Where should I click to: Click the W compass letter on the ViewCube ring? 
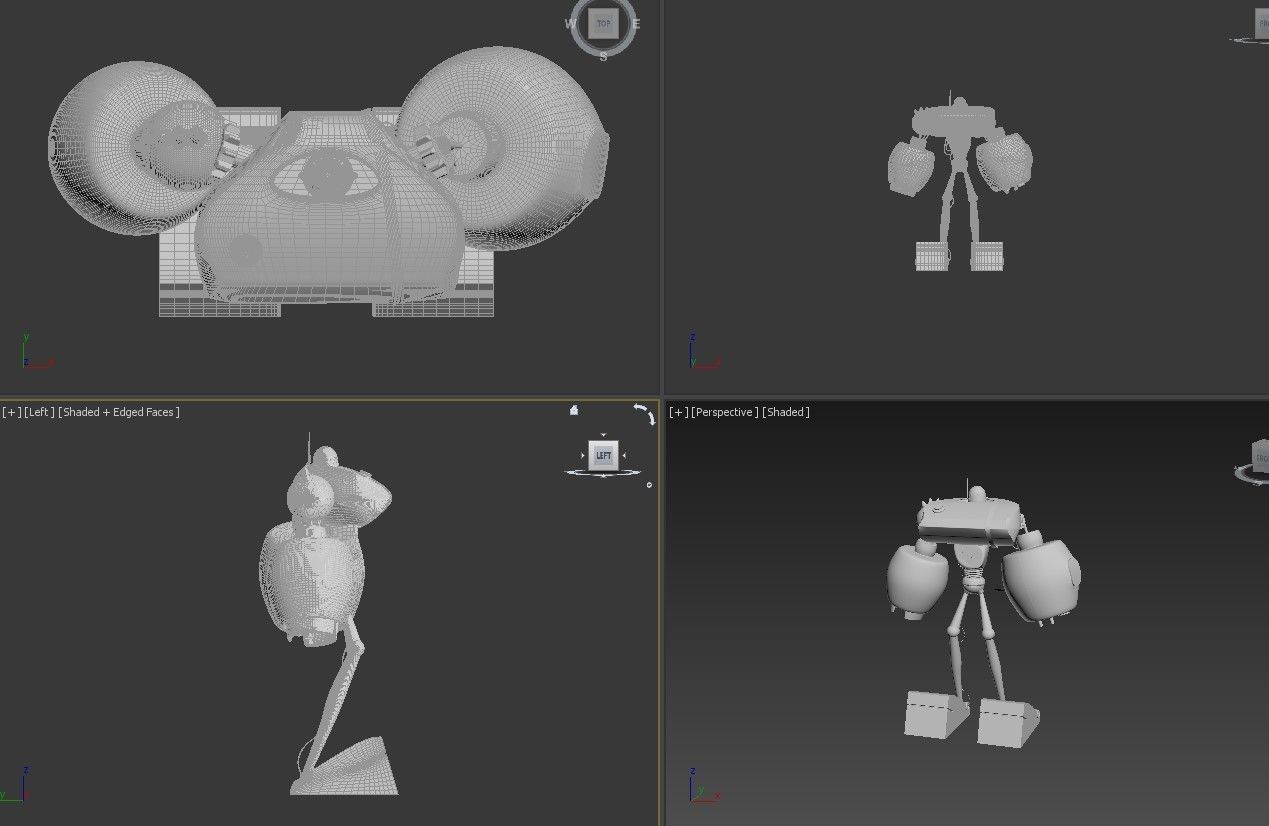pyautogui.click(x=571, y=24)
